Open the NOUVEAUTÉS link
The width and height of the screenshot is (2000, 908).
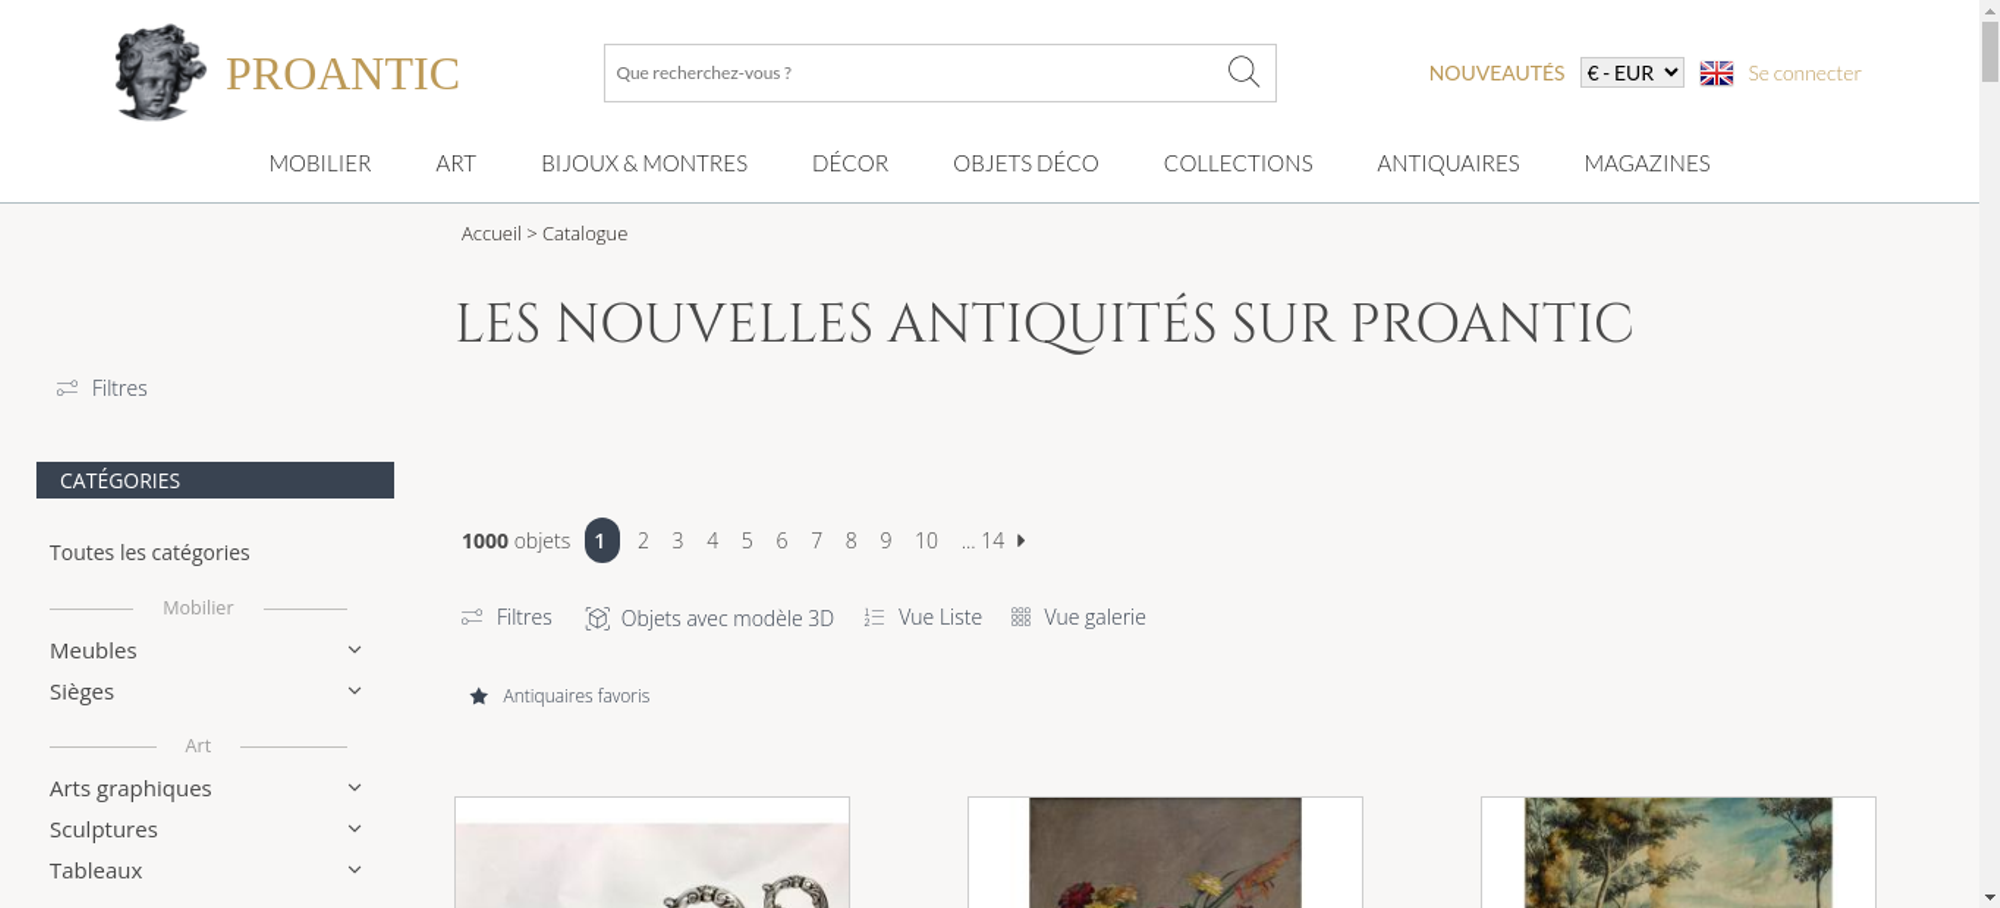pyautogui.click(x=1496, y=73)
